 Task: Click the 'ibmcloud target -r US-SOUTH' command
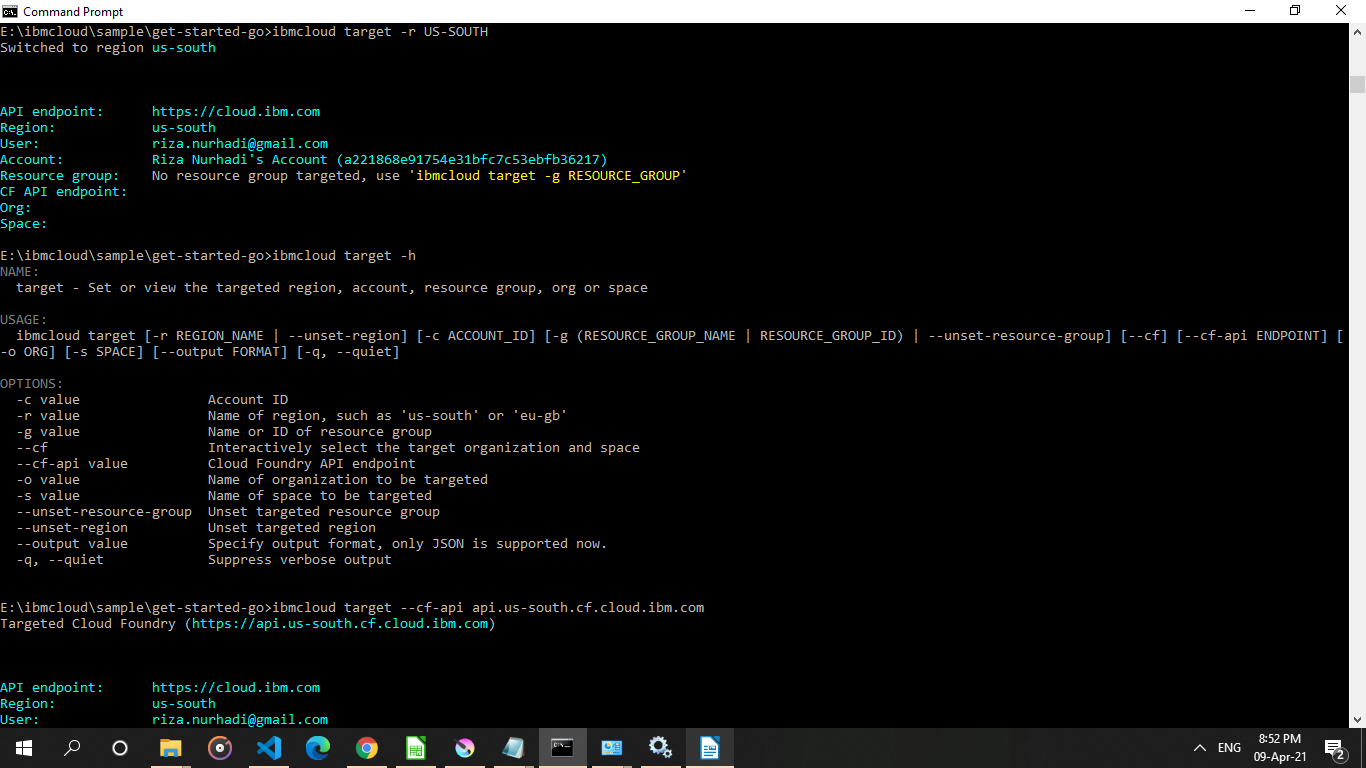pyautogui.click(x=380, y=32)
